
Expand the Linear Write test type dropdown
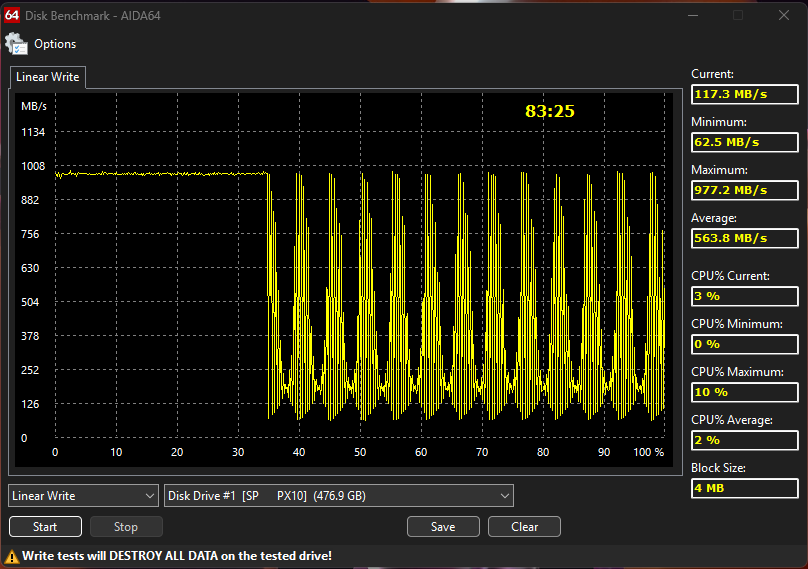coord(83,496)
